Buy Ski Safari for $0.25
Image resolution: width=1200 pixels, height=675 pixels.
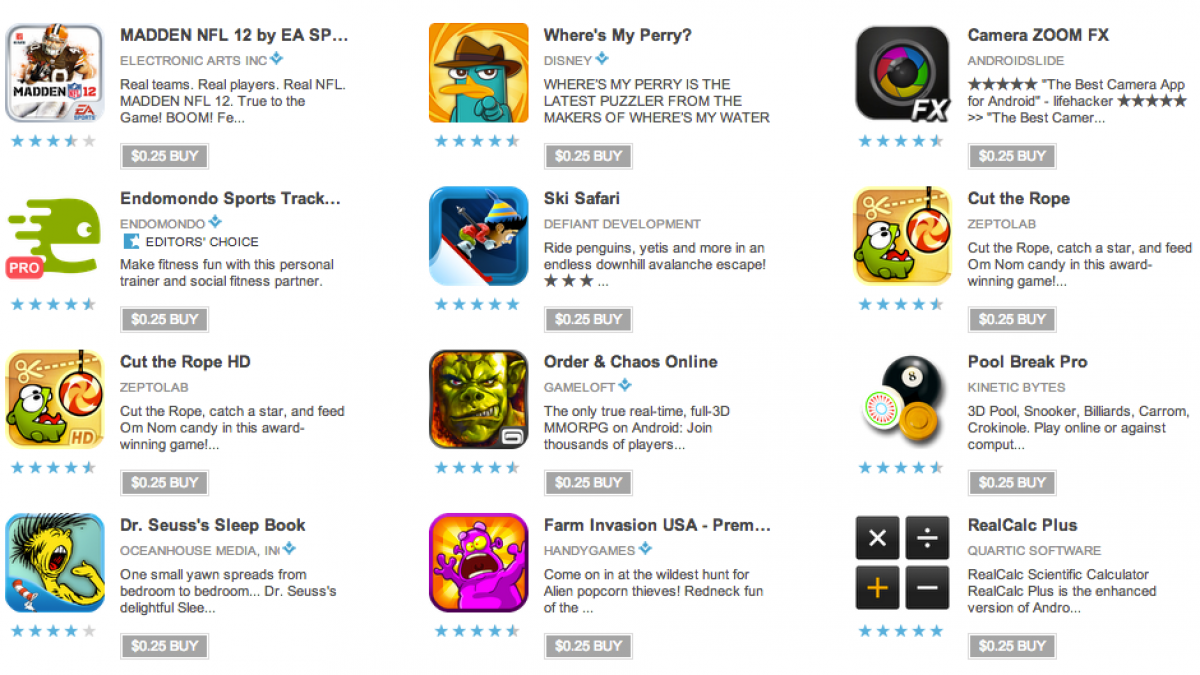pos(588,319)
